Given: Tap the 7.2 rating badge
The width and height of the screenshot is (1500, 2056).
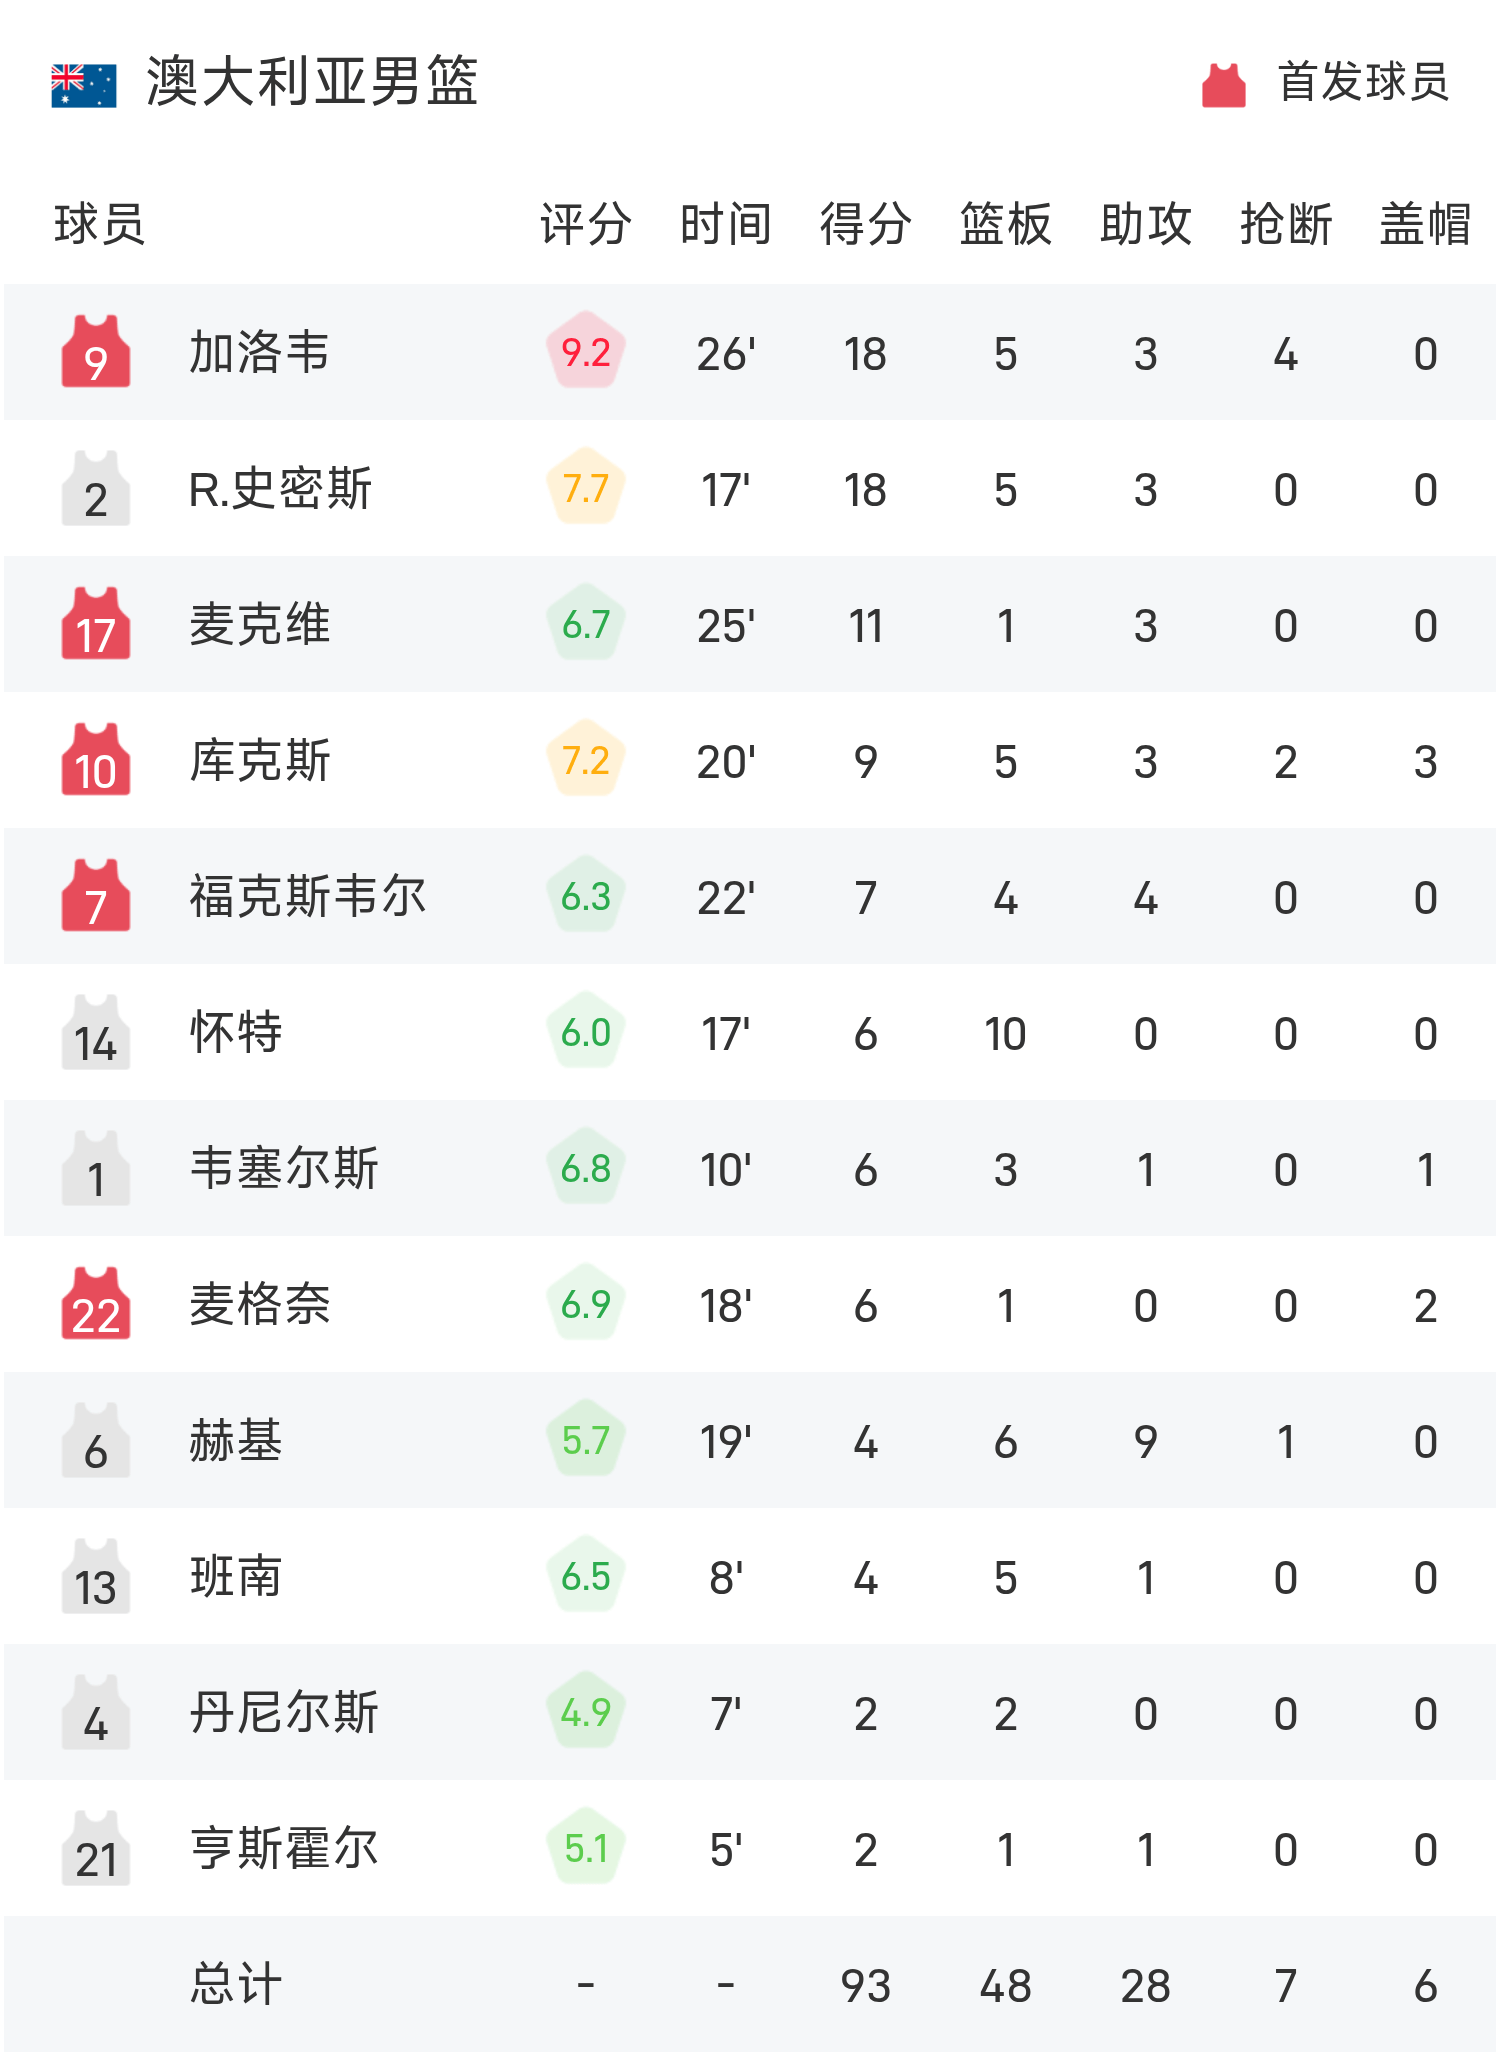Looking at the screenshot, I should coord(586,760).
